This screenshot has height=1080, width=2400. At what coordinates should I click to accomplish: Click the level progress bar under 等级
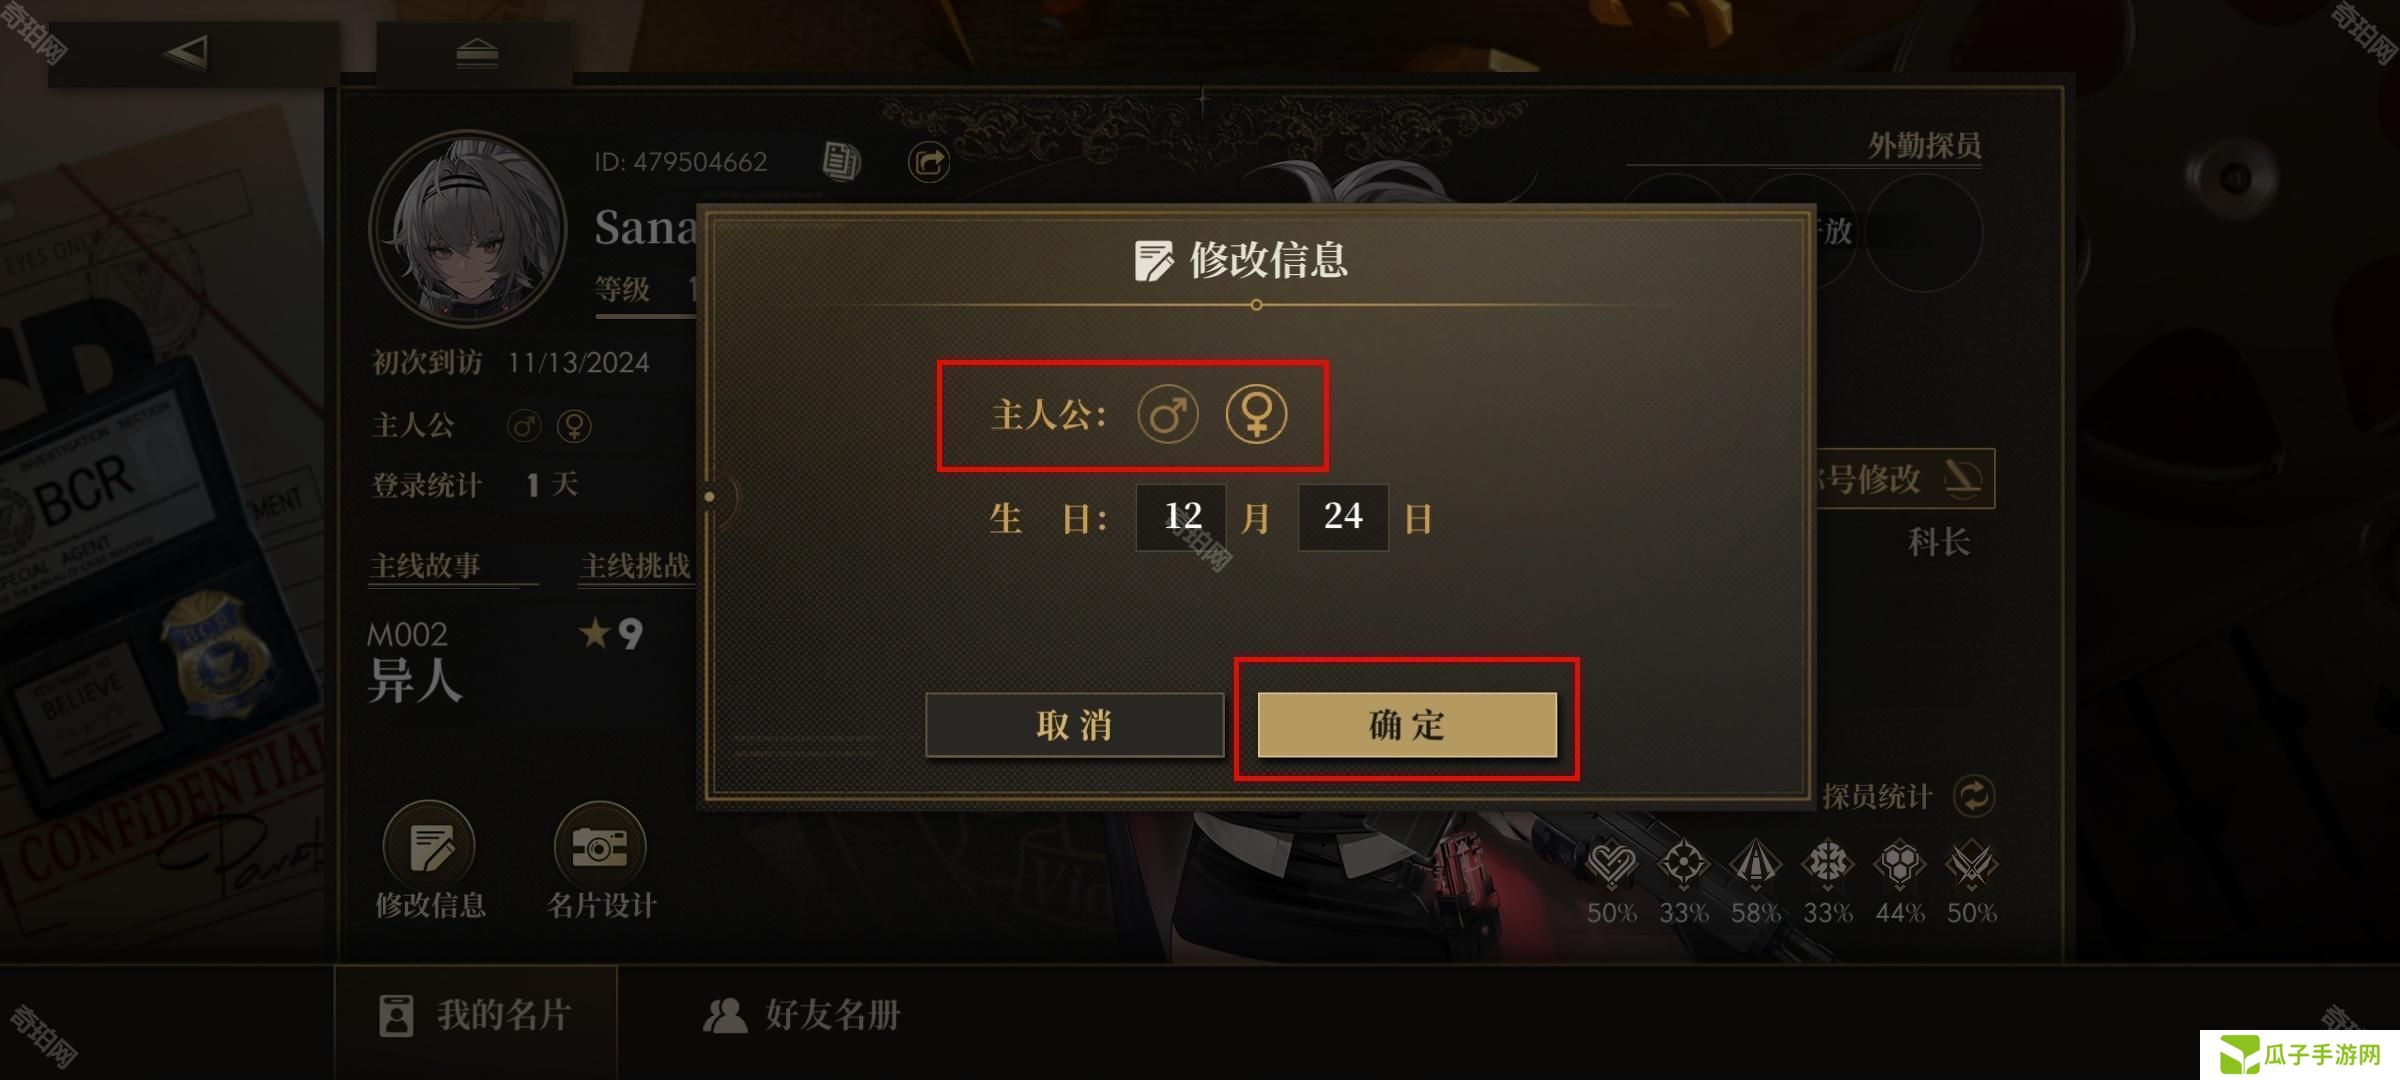646,316
